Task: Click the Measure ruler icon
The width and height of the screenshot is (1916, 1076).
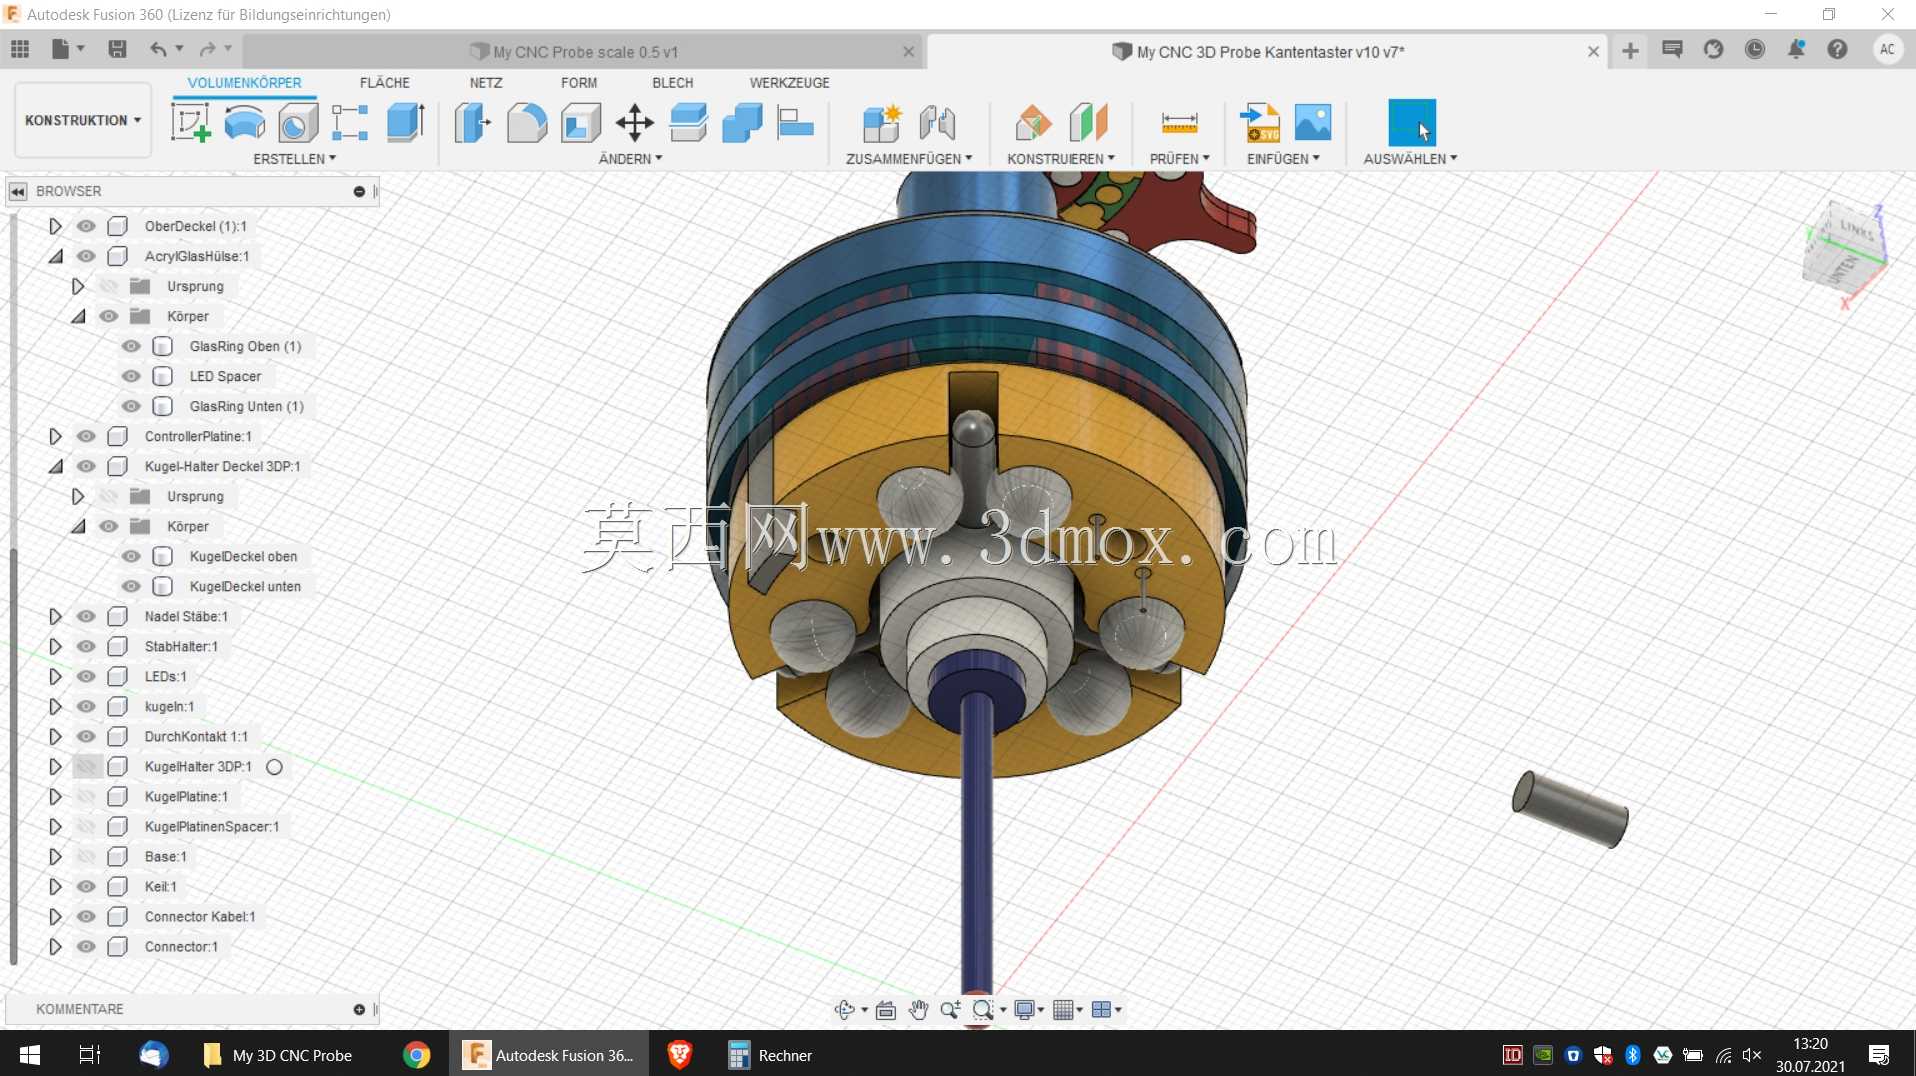Action: 1179,123
